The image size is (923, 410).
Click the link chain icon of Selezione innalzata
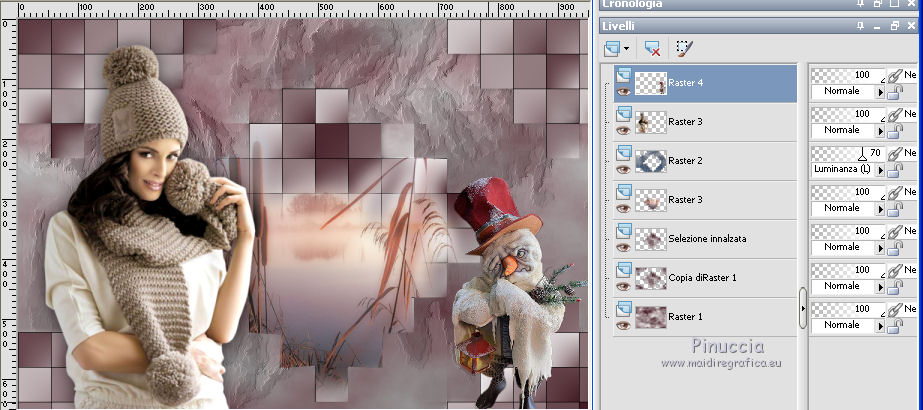pos(895,231)
